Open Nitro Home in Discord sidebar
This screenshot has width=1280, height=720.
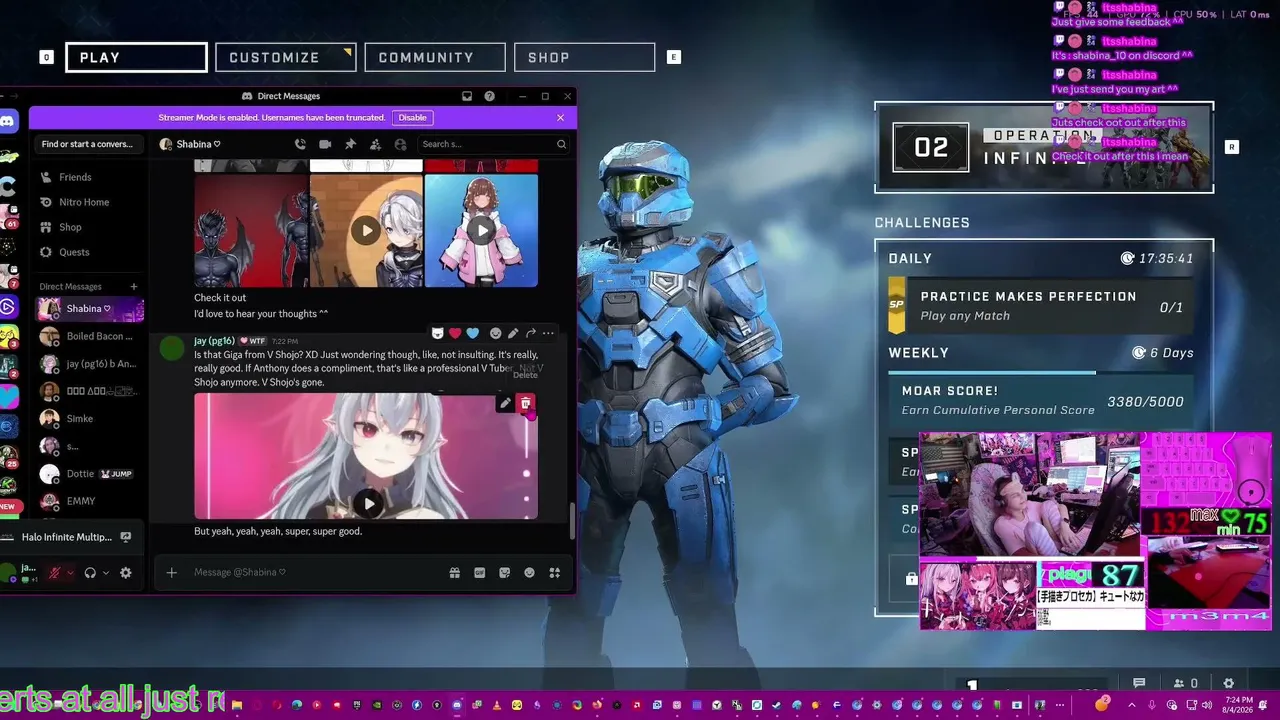click(87, 202)
